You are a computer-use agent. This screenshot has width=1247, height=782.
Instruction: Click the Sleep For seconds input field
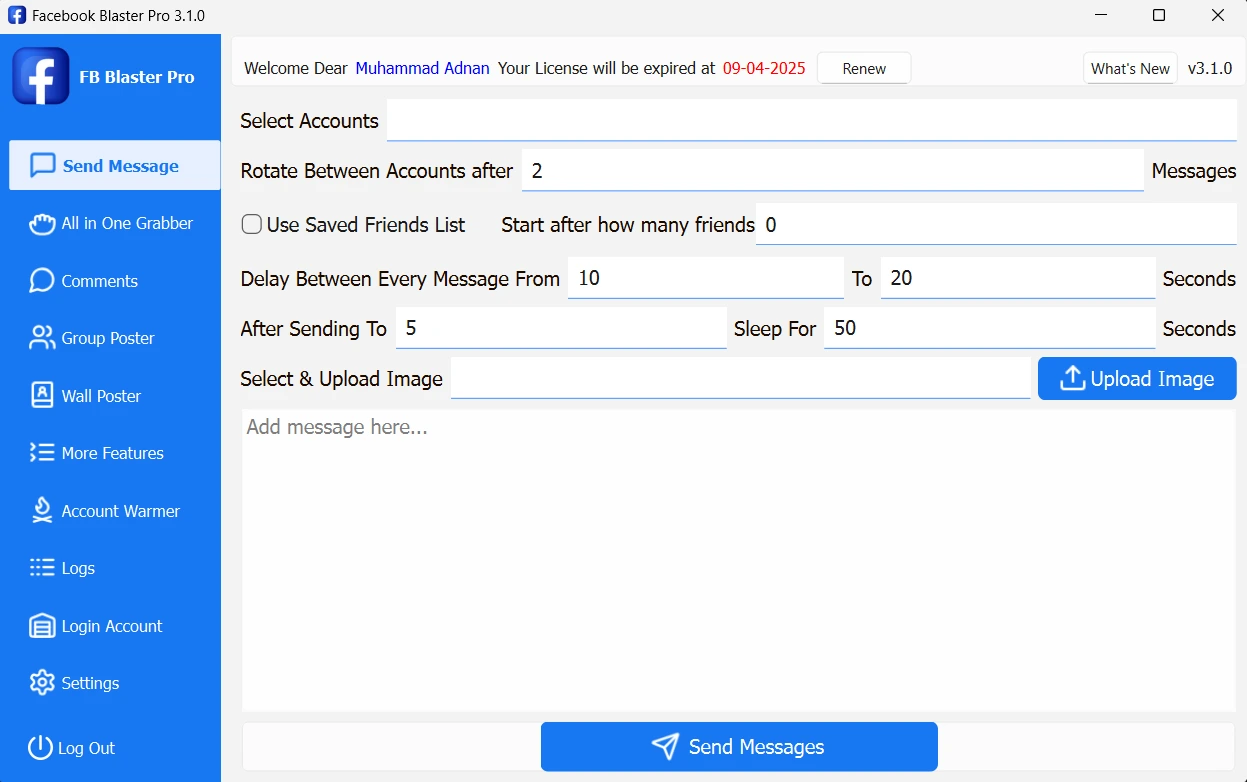point(988,329)
